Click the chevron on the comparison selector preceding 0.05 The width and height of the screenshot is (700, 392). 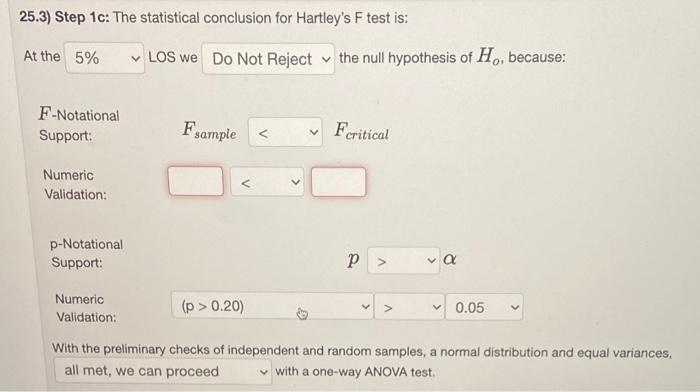click(x=437, y=307)
